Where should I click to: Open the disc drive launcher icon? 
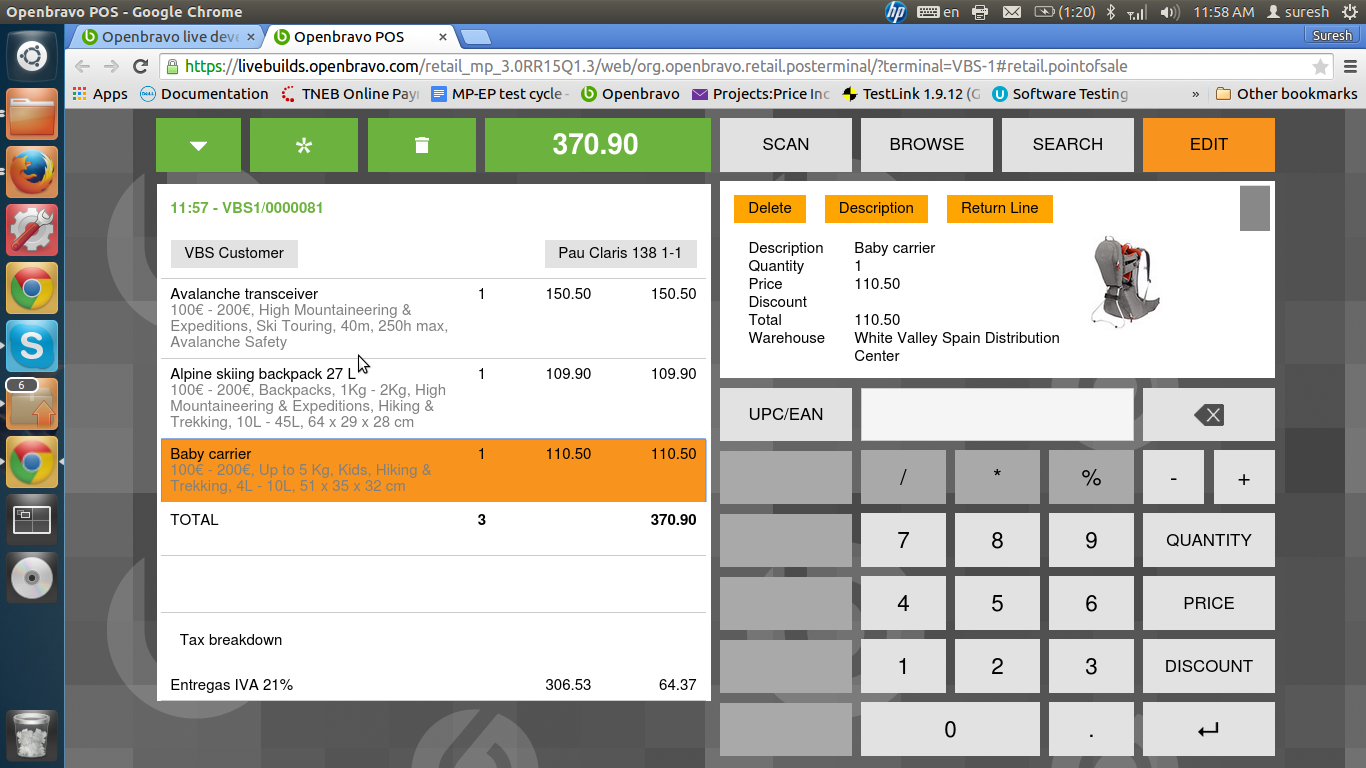point(32,578)
